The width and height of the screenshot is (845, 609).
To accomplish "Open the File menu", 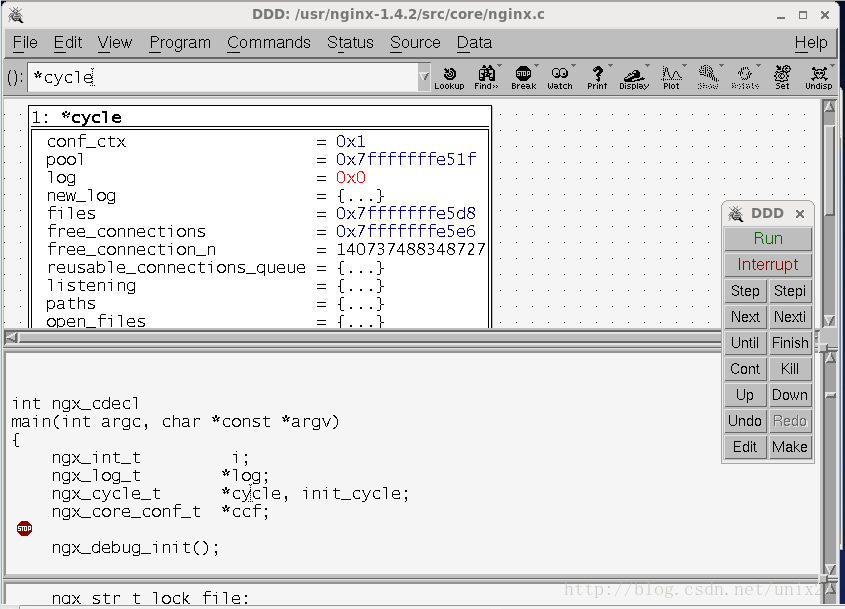I will [x=25, y=43].
